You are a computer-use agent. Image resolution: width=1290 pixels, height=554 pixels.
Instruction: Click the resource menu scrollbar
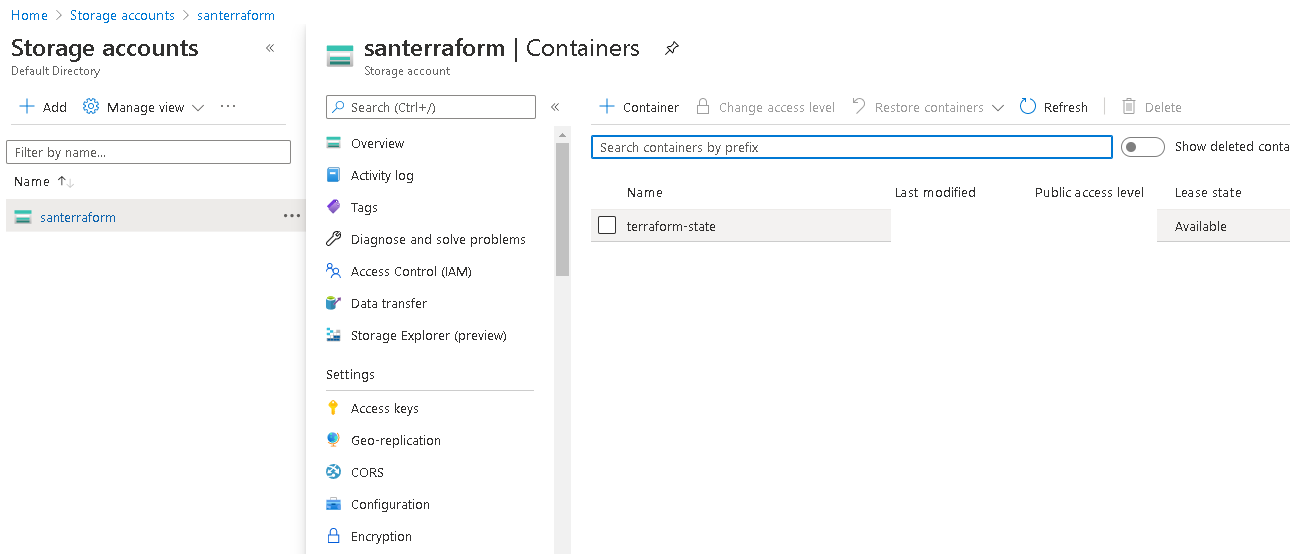(562, 210)
